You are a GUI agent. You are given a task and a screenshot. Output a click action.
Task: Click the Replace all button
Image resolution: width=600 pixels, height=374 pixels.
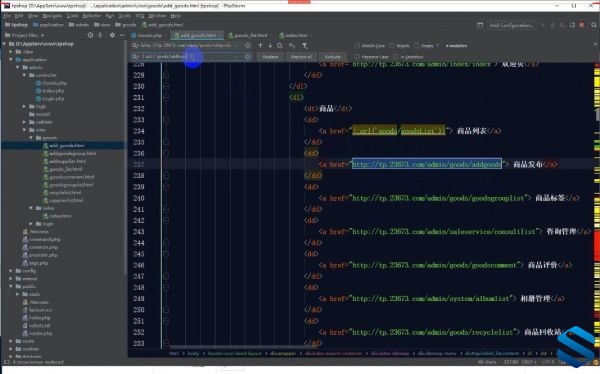coord(301,57)
